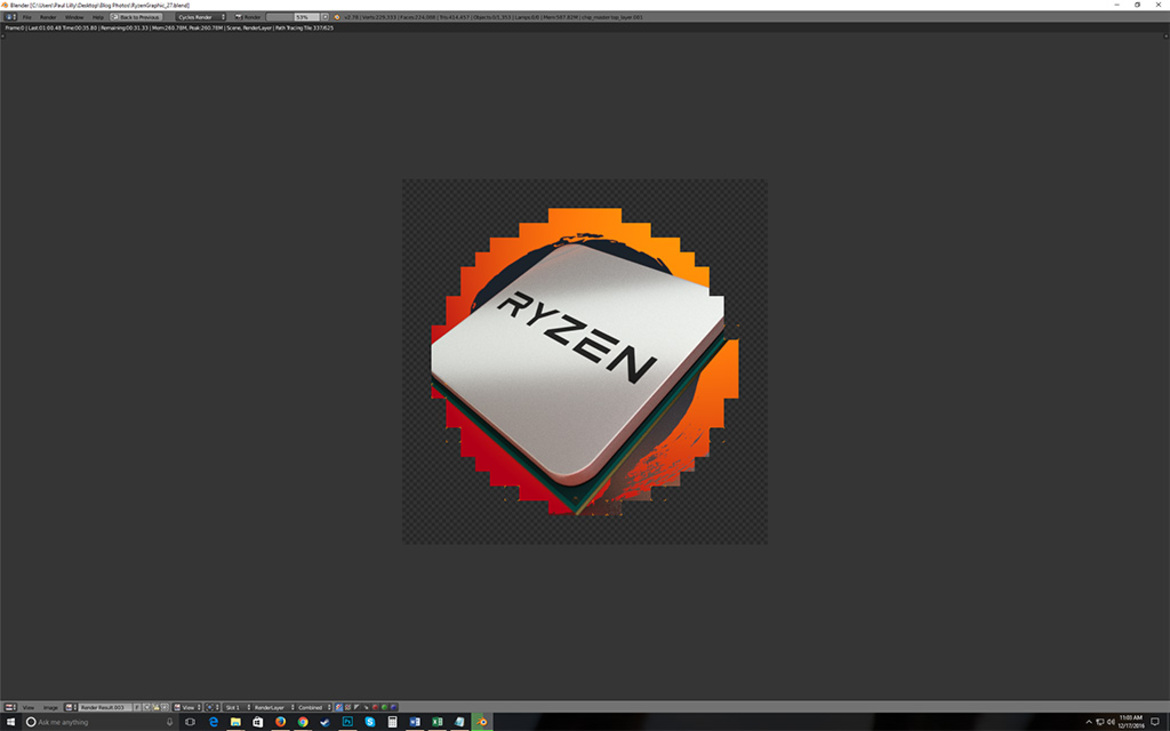Image resolution: width=1170 pixels, height=731 pixels.
Task: Click active Blender icon in taskbar
Action: [482, 722]
